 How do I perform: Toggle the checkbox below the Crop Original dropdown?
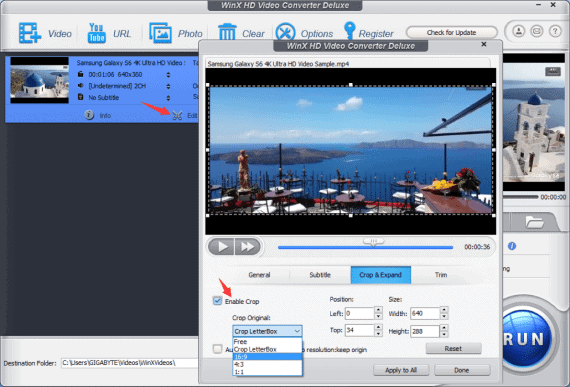(x=217, y=349)
